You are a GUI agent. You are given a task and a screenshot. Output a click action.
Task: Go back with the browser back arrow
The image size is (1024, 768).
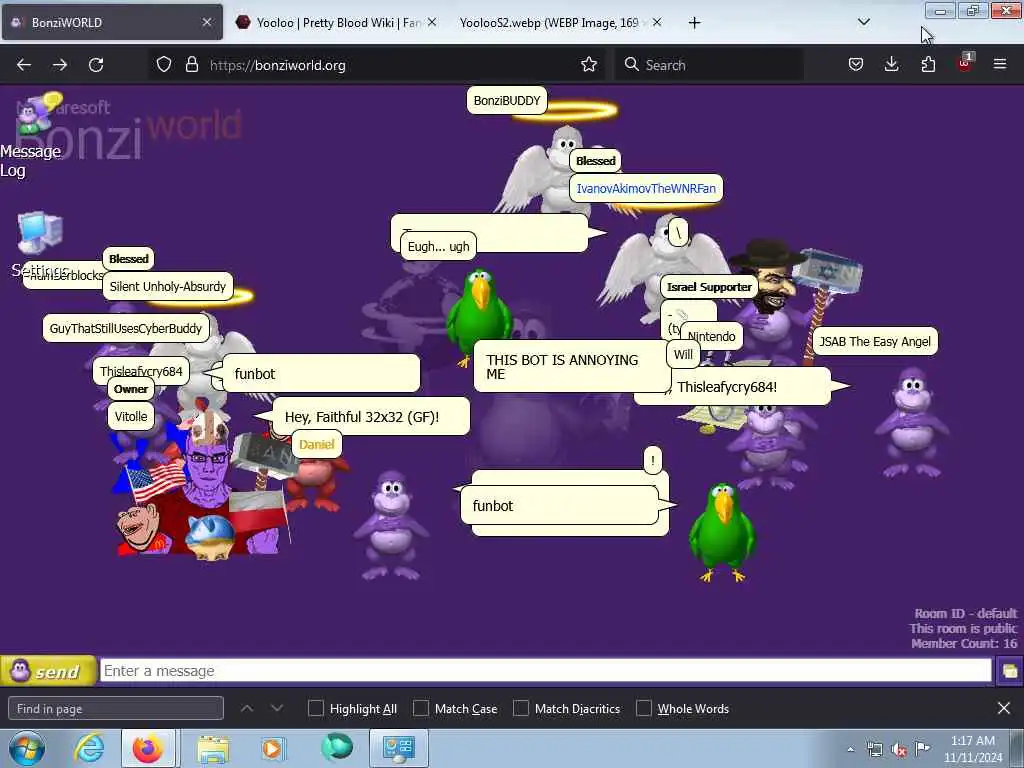24,65
